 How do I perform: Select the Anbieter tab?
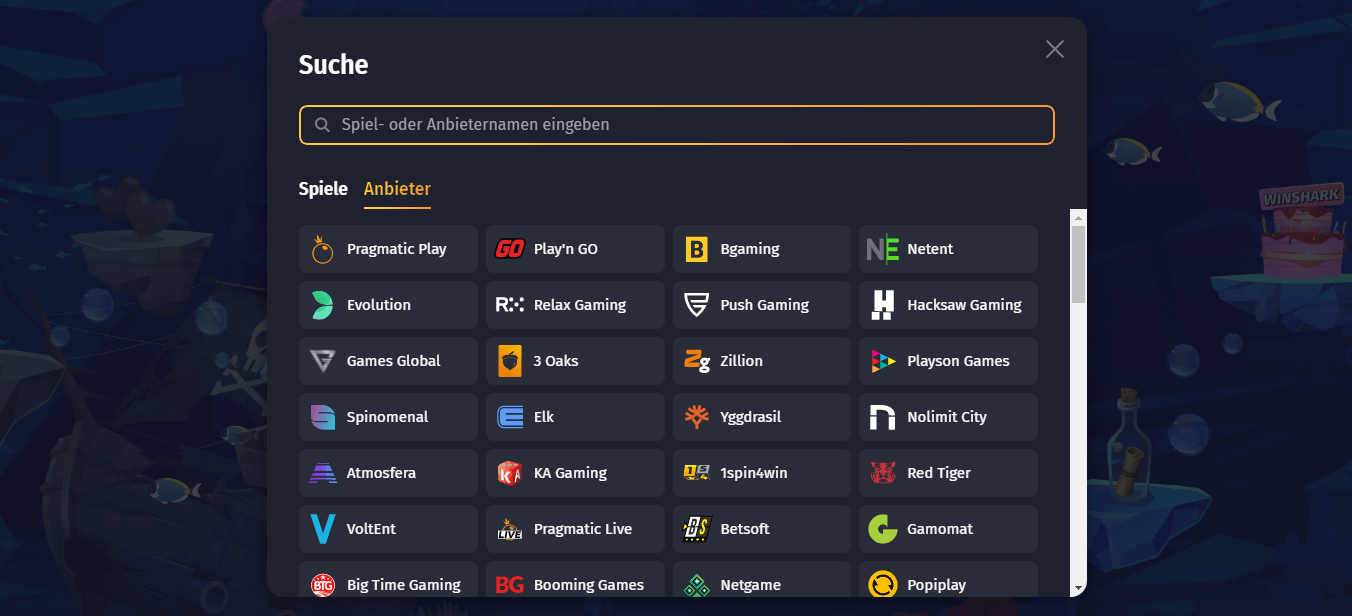click(x=397, y=189)
